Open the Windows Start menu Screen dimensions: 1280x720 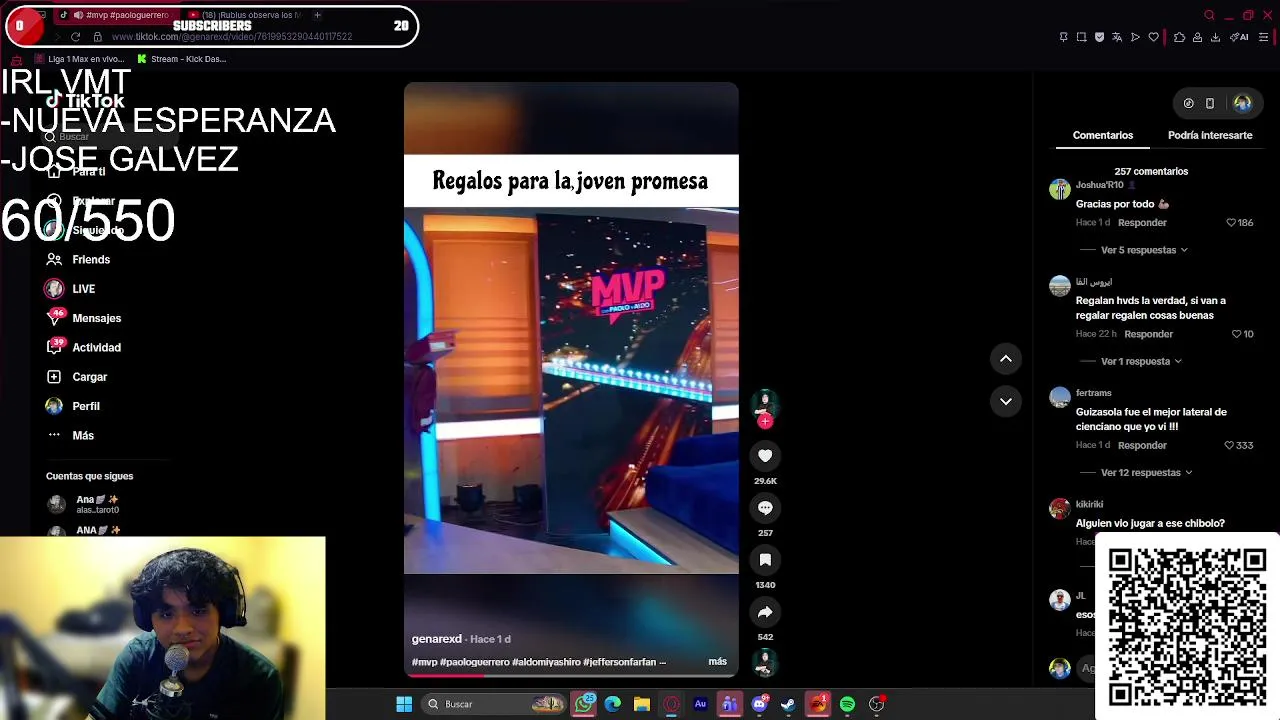click(x=404, y=704)
